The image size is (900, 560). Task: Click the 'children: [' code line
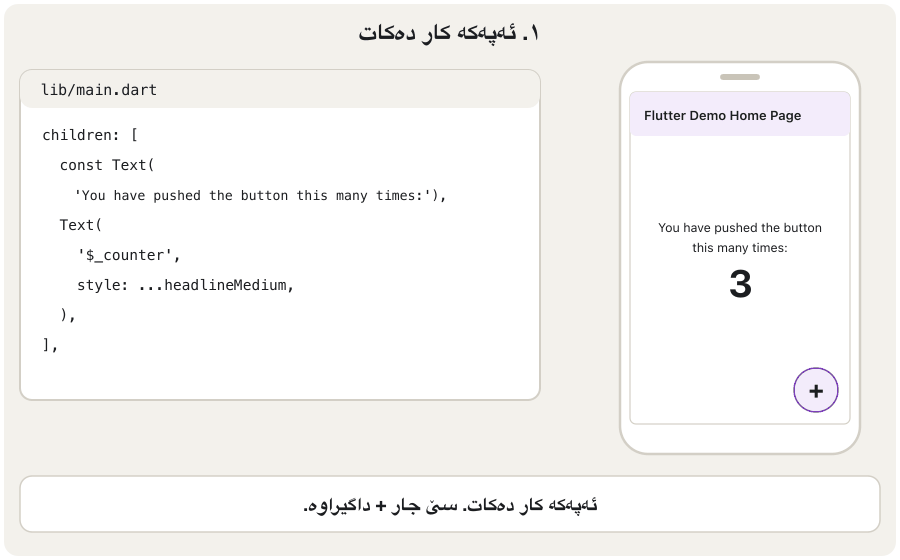pos(90,135)
